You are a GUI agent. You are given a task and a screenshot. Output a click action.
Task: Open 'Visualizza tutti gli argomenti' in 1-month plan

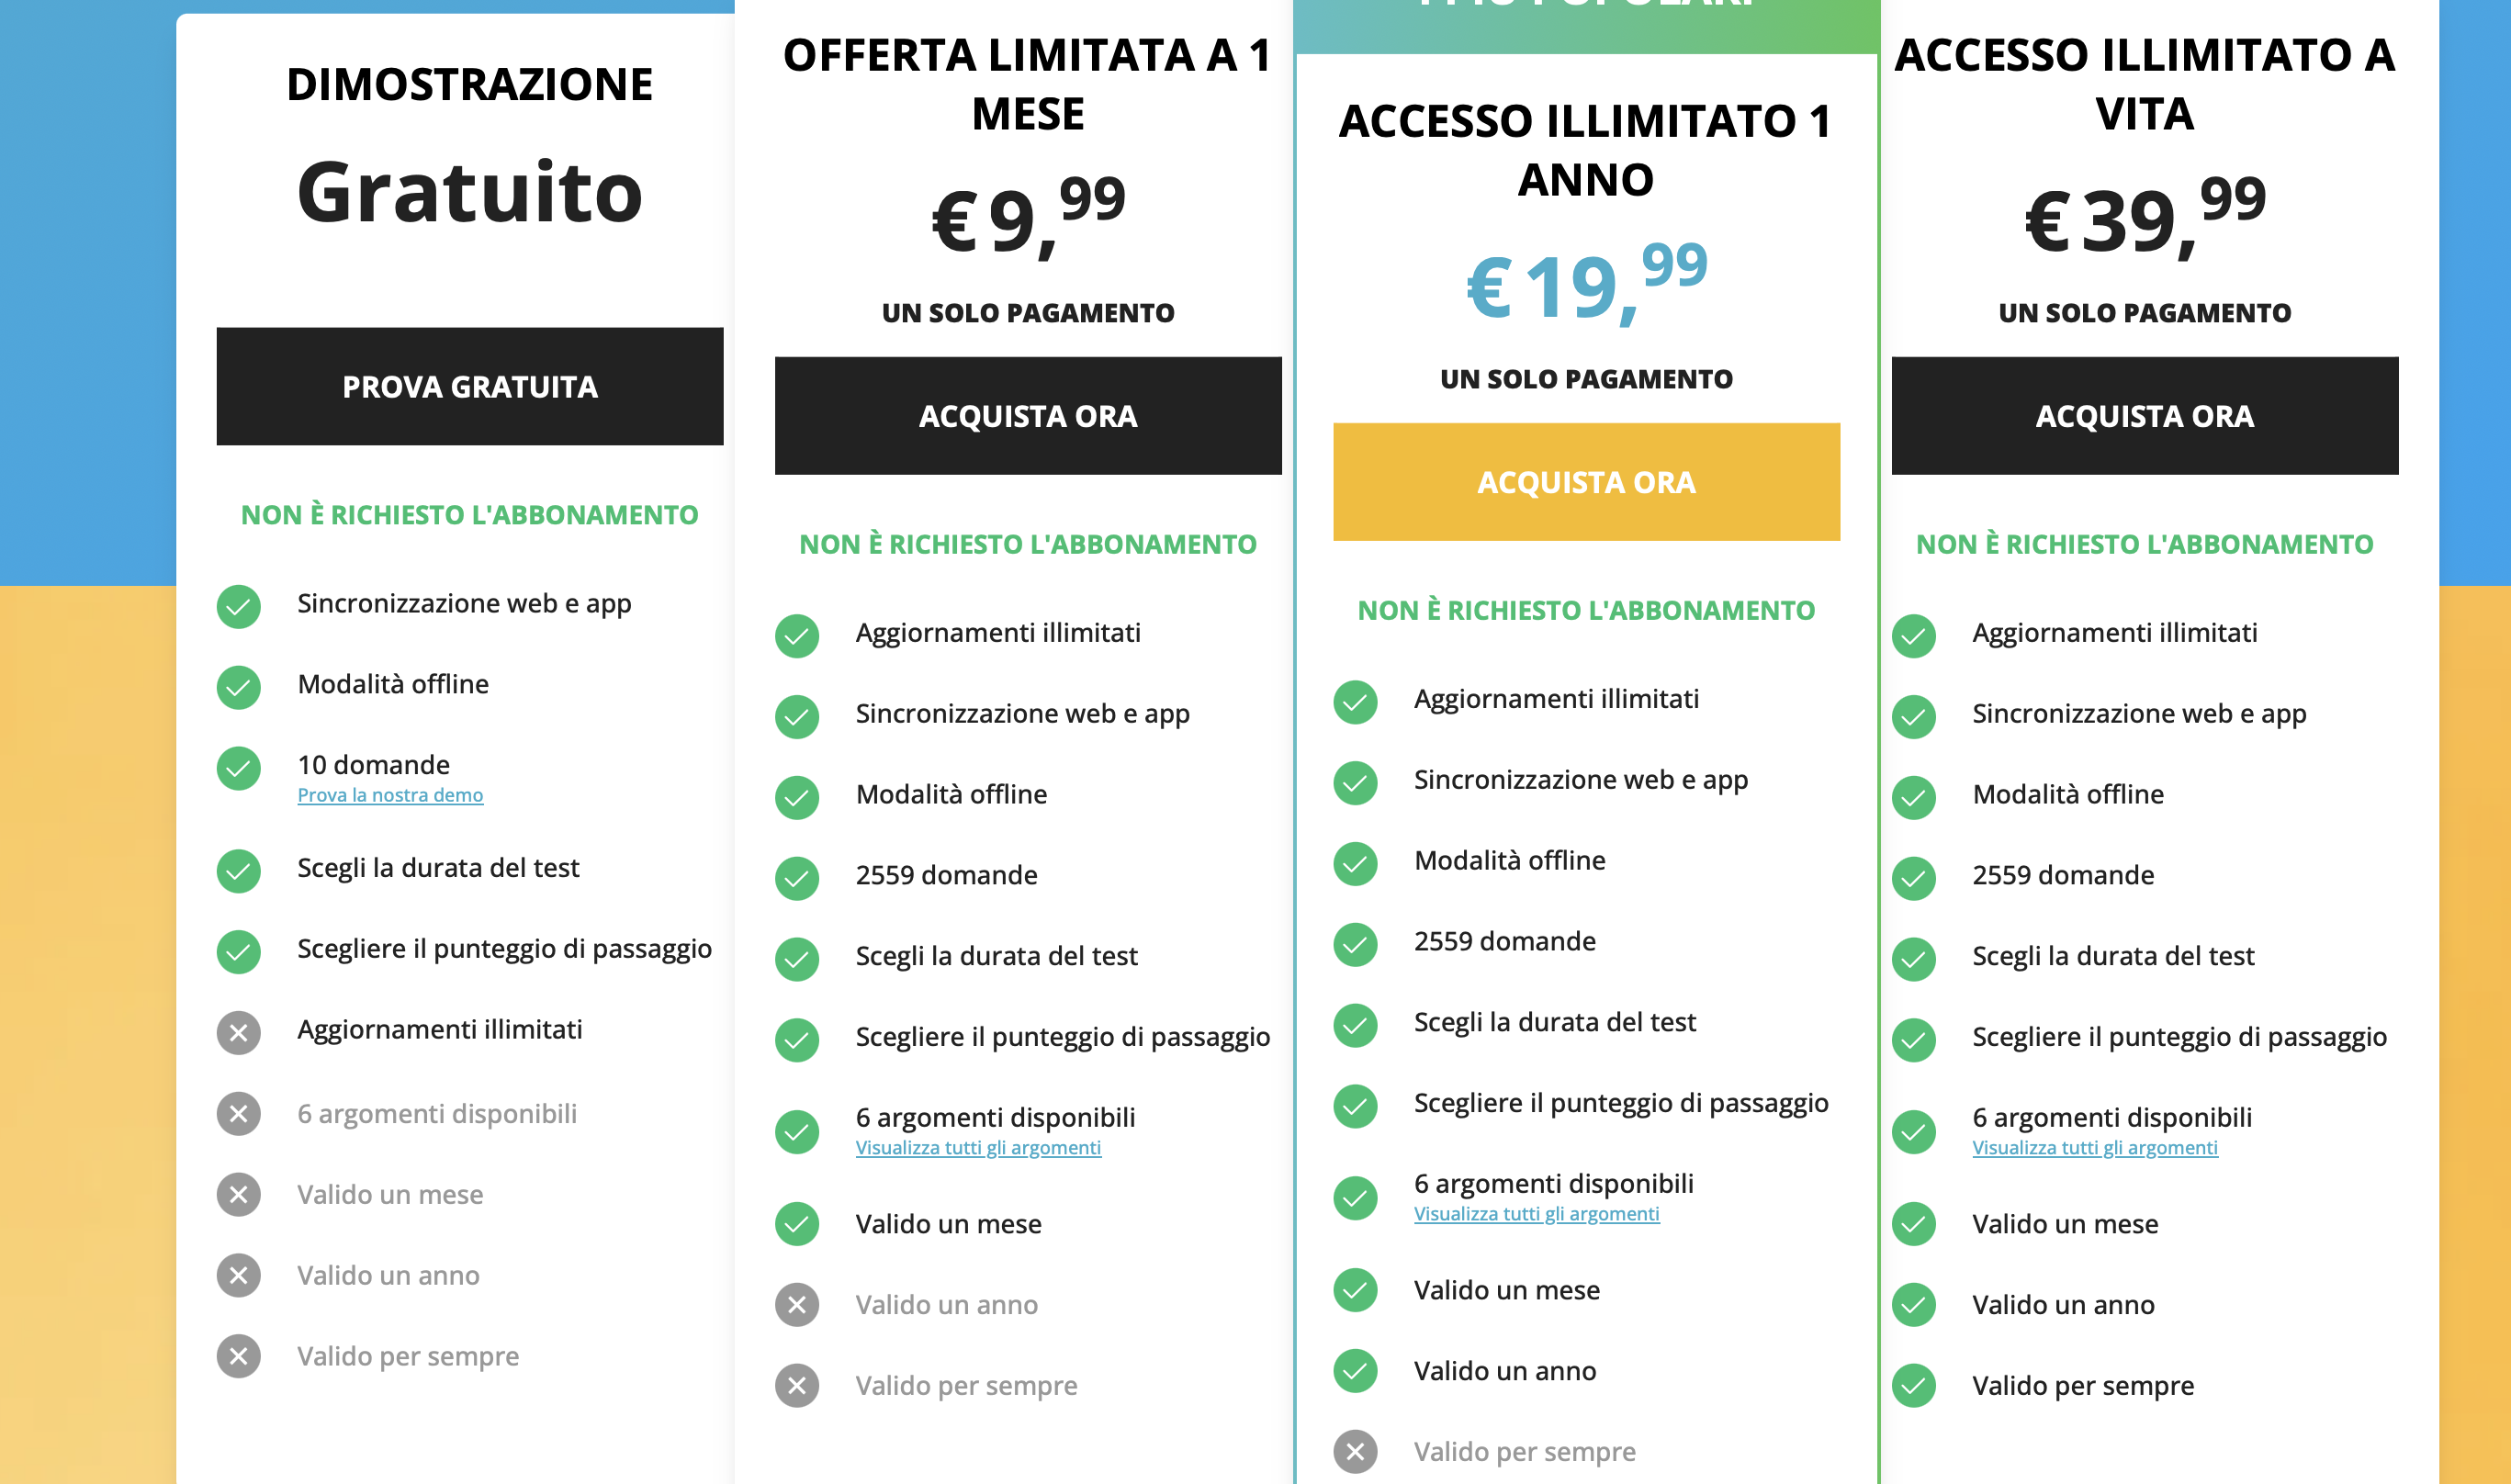(978, 1148)
